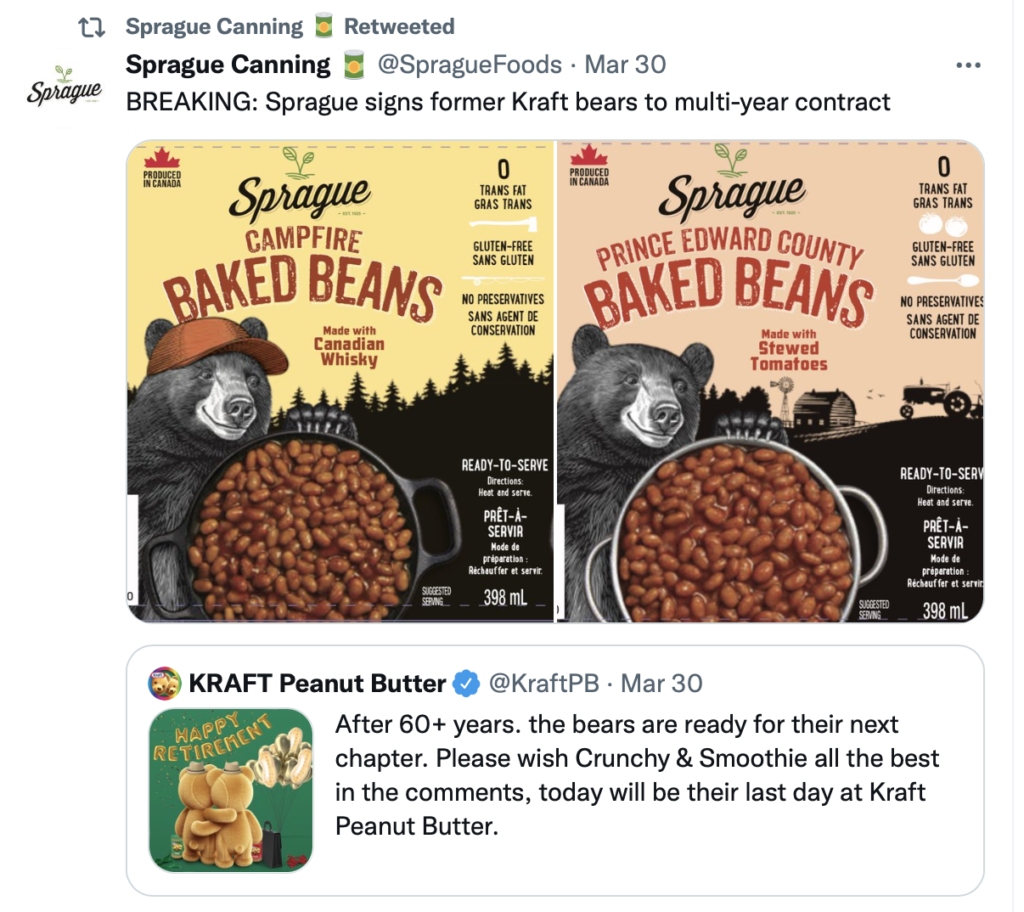Open the "Sprague Canning Retweeted" link
The width and height of the screenshot is (1024, 912).
(290, 27)
